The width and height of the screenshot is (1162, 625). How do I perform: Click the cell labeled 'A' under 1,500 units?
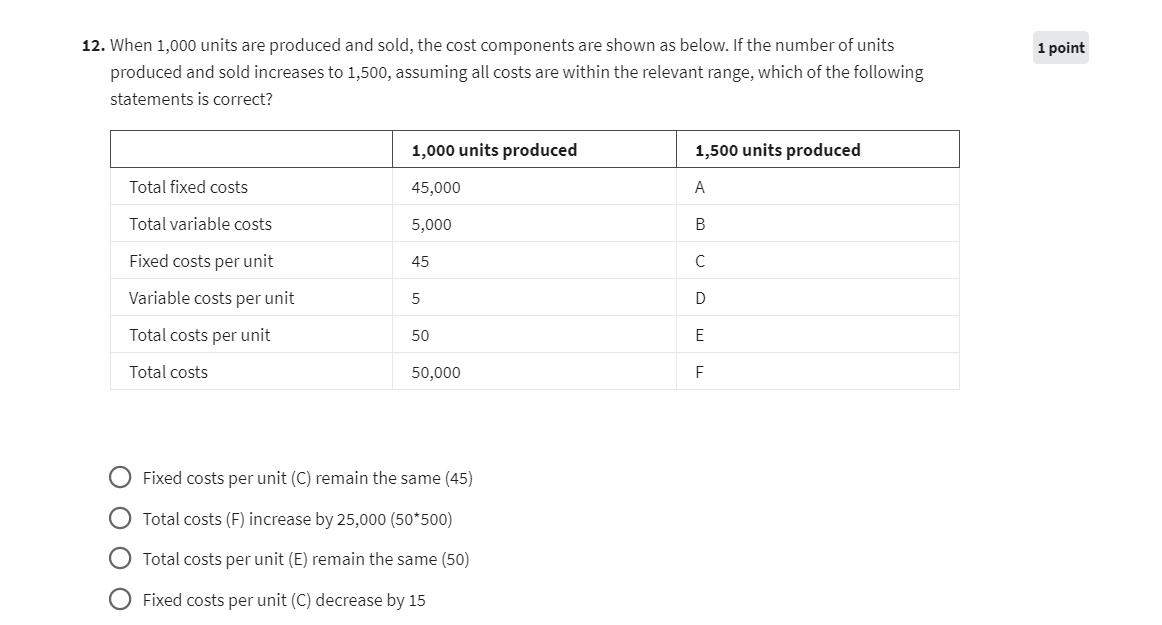click(x=700, y=186)
